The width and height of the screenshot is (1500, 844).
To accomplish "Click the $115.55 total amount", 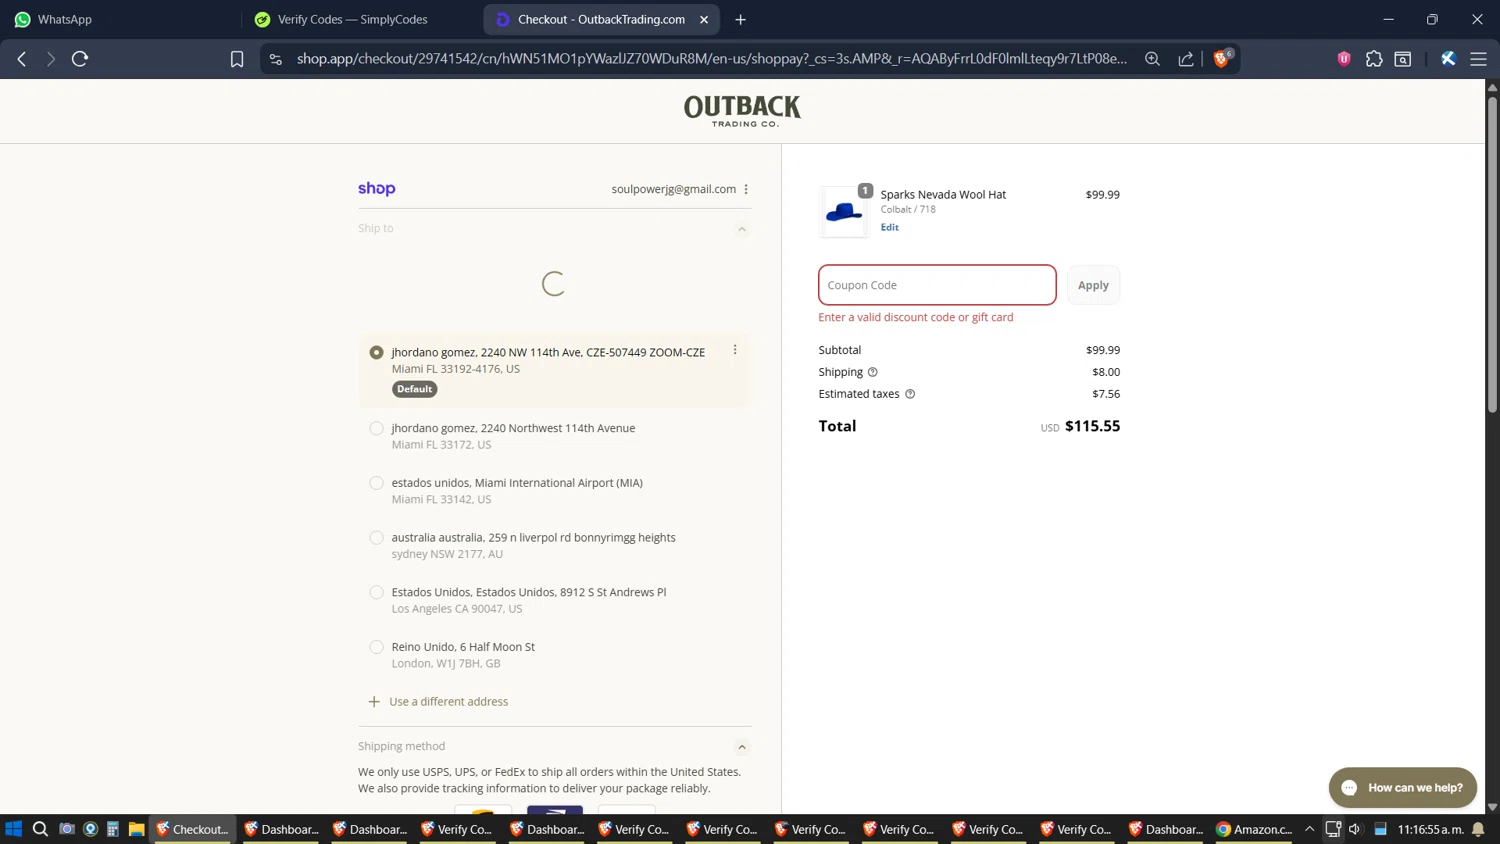I will 1092,426.
